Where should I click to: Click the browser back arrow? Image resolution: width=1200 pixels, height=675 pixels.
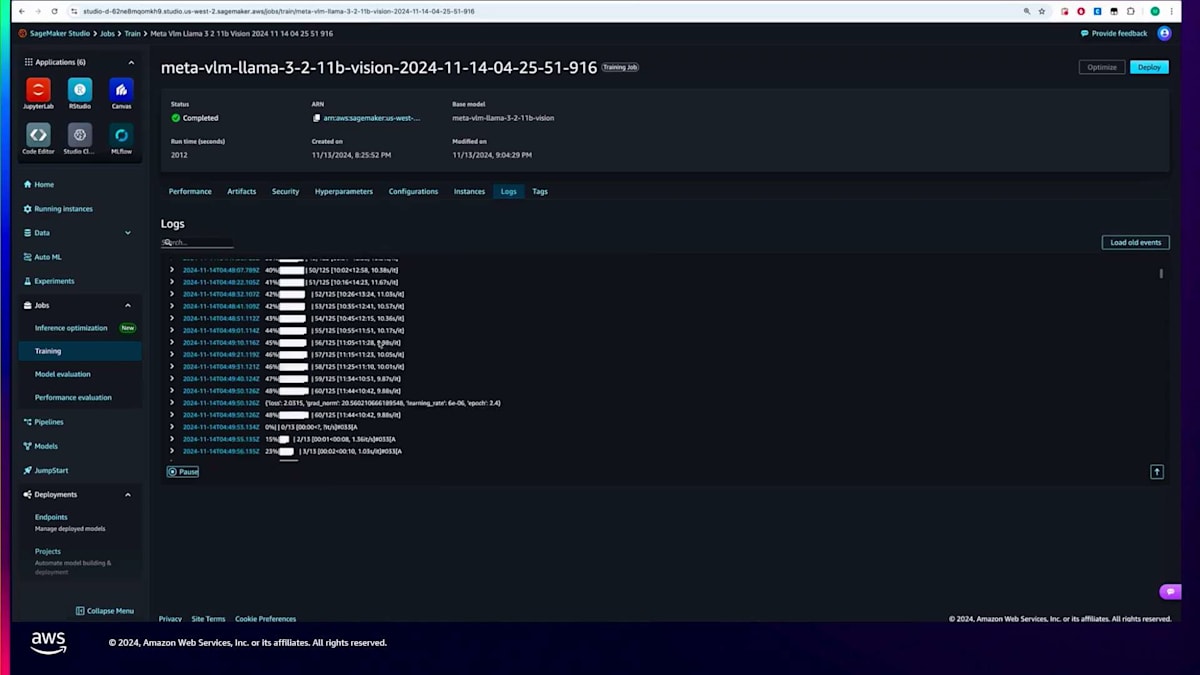[20, 11]
